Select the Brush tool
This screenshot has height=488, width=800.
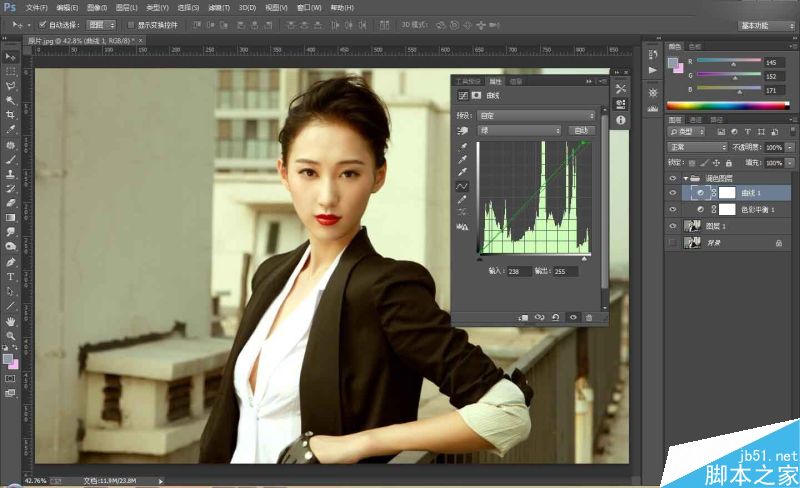click(10, 159)
